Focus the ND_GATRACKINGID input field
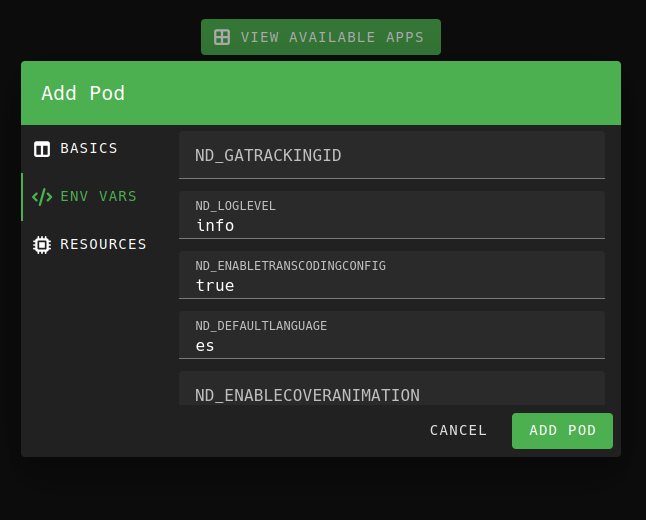 [392, 156]
